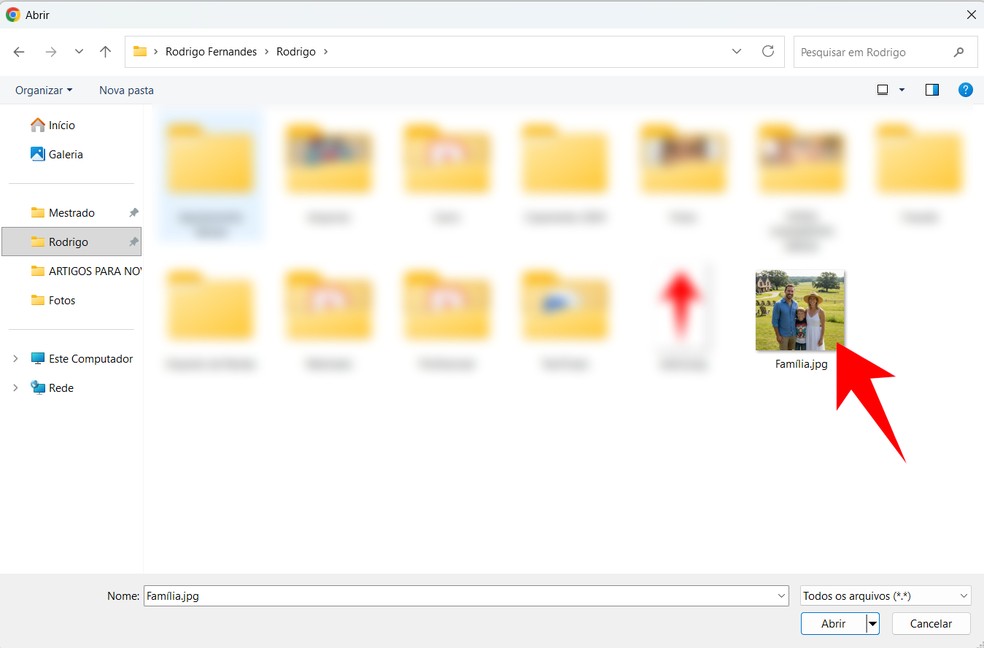The width and height of the screenshot is (984, 648).
Task: Click Rodrigo in the breadcrumb path
Action: (296, 52)
